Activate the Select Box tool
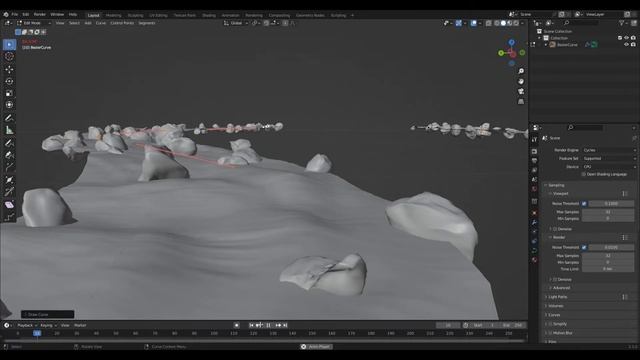This screenshot has height=360, width=640. (9, 44)
